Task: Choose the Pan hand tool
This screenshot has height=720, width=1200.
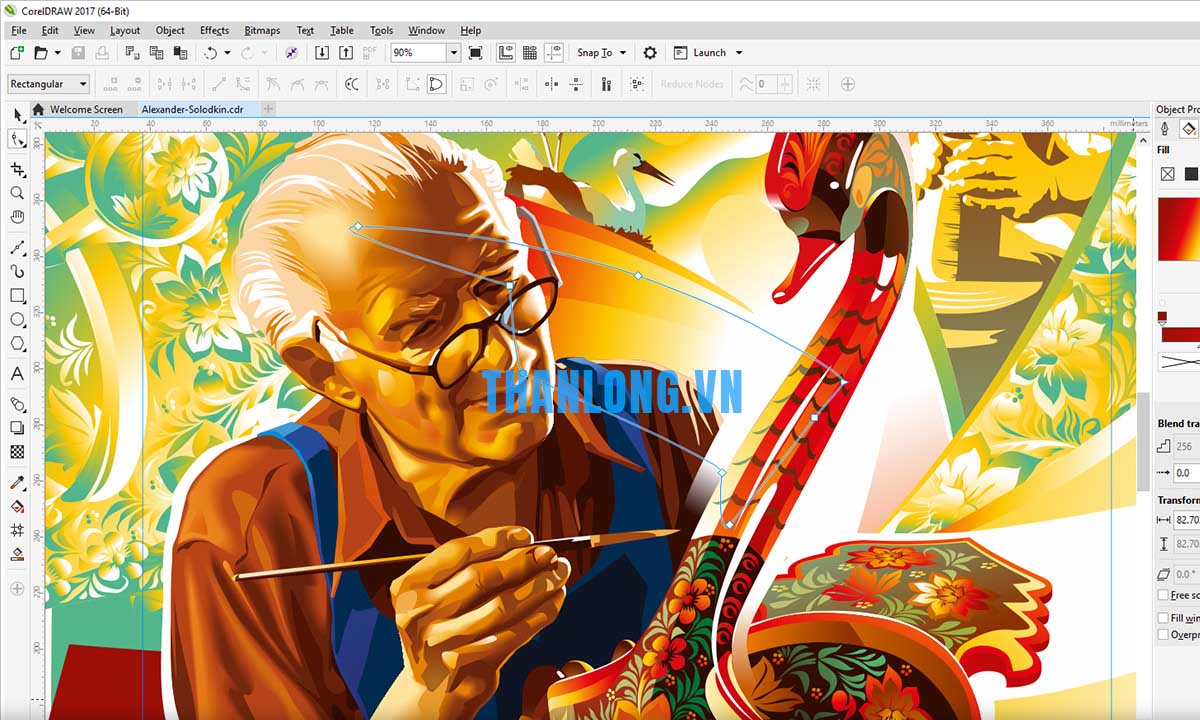Action: point(17,217)
